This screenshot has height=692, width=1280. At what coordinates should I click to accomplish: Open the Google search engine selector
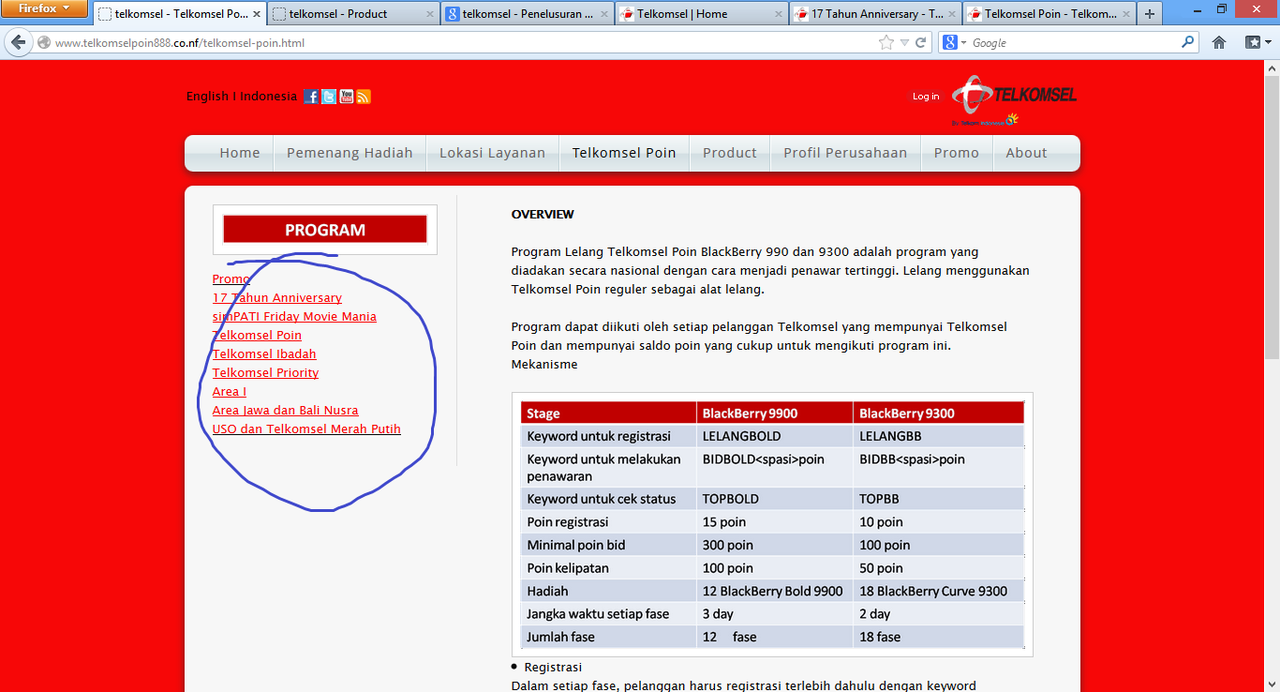[955, 43]
